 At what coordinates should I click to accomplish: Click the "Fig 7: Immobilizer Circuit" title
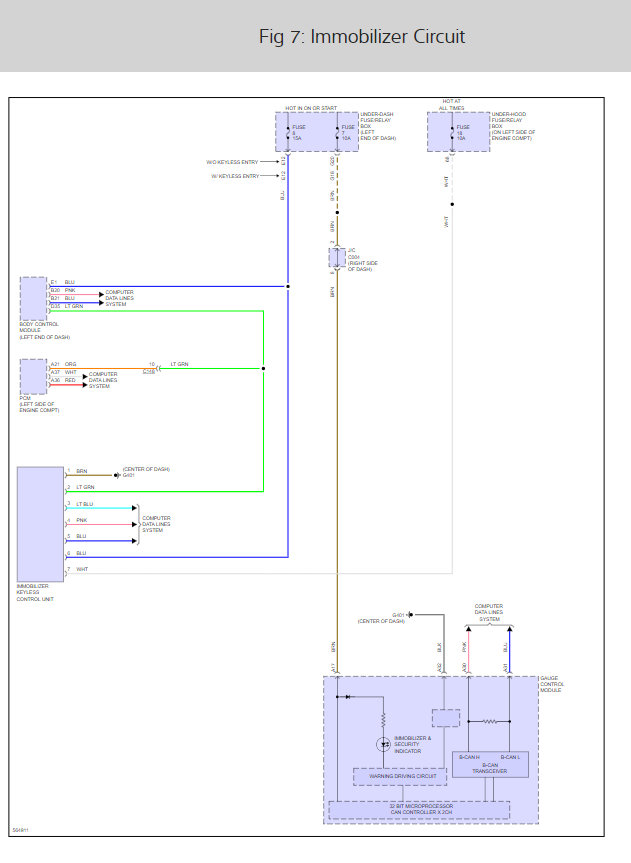point(362,37)
